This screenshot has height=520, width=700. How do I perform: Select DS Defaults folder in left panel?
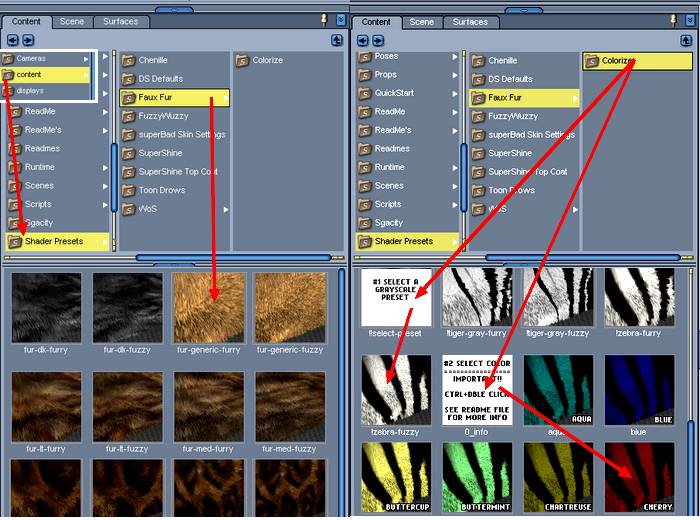point(175,79)
